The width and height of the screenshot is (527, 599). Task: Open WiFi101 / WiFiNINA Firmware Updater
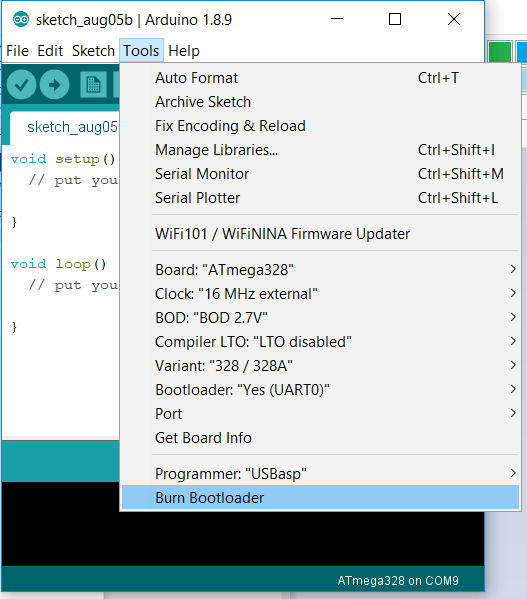(x=320, y=234)
